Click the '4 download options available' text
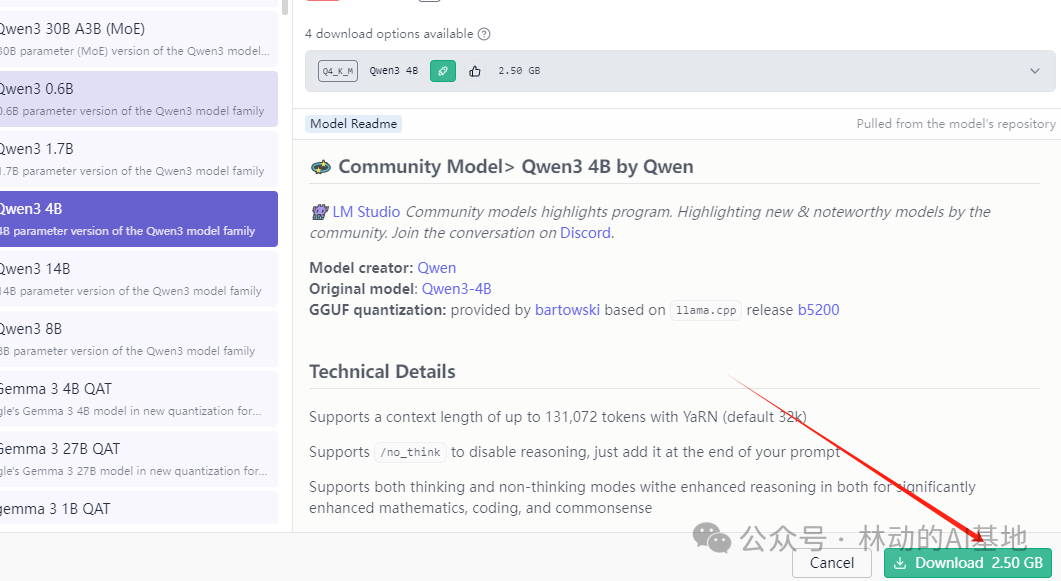The width and height of the screenshot is (1061, 581). [x=389, y=34]
